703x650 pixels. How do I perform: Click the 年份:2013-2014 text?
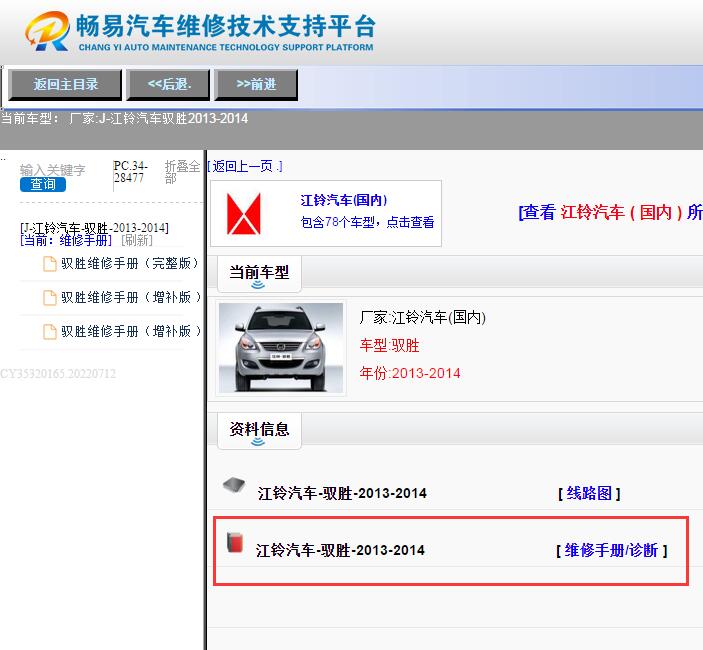(410, 373)
